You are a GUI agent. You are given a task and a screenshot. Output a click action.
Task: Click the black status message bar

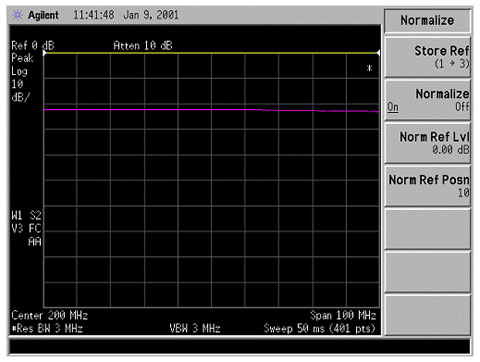point(240,347)
